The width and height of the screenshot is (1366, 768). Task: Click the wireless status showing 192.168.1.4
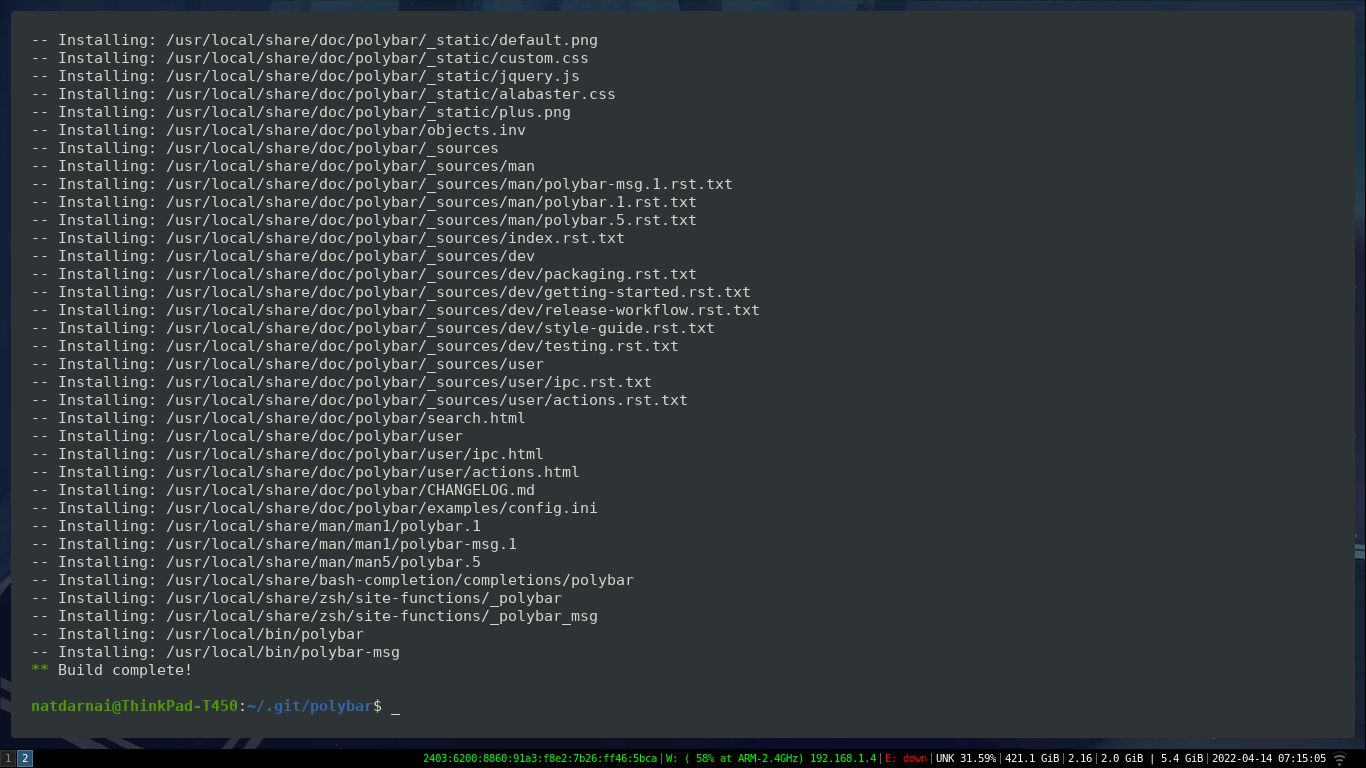pyautogui.click(x=771, y=759)
